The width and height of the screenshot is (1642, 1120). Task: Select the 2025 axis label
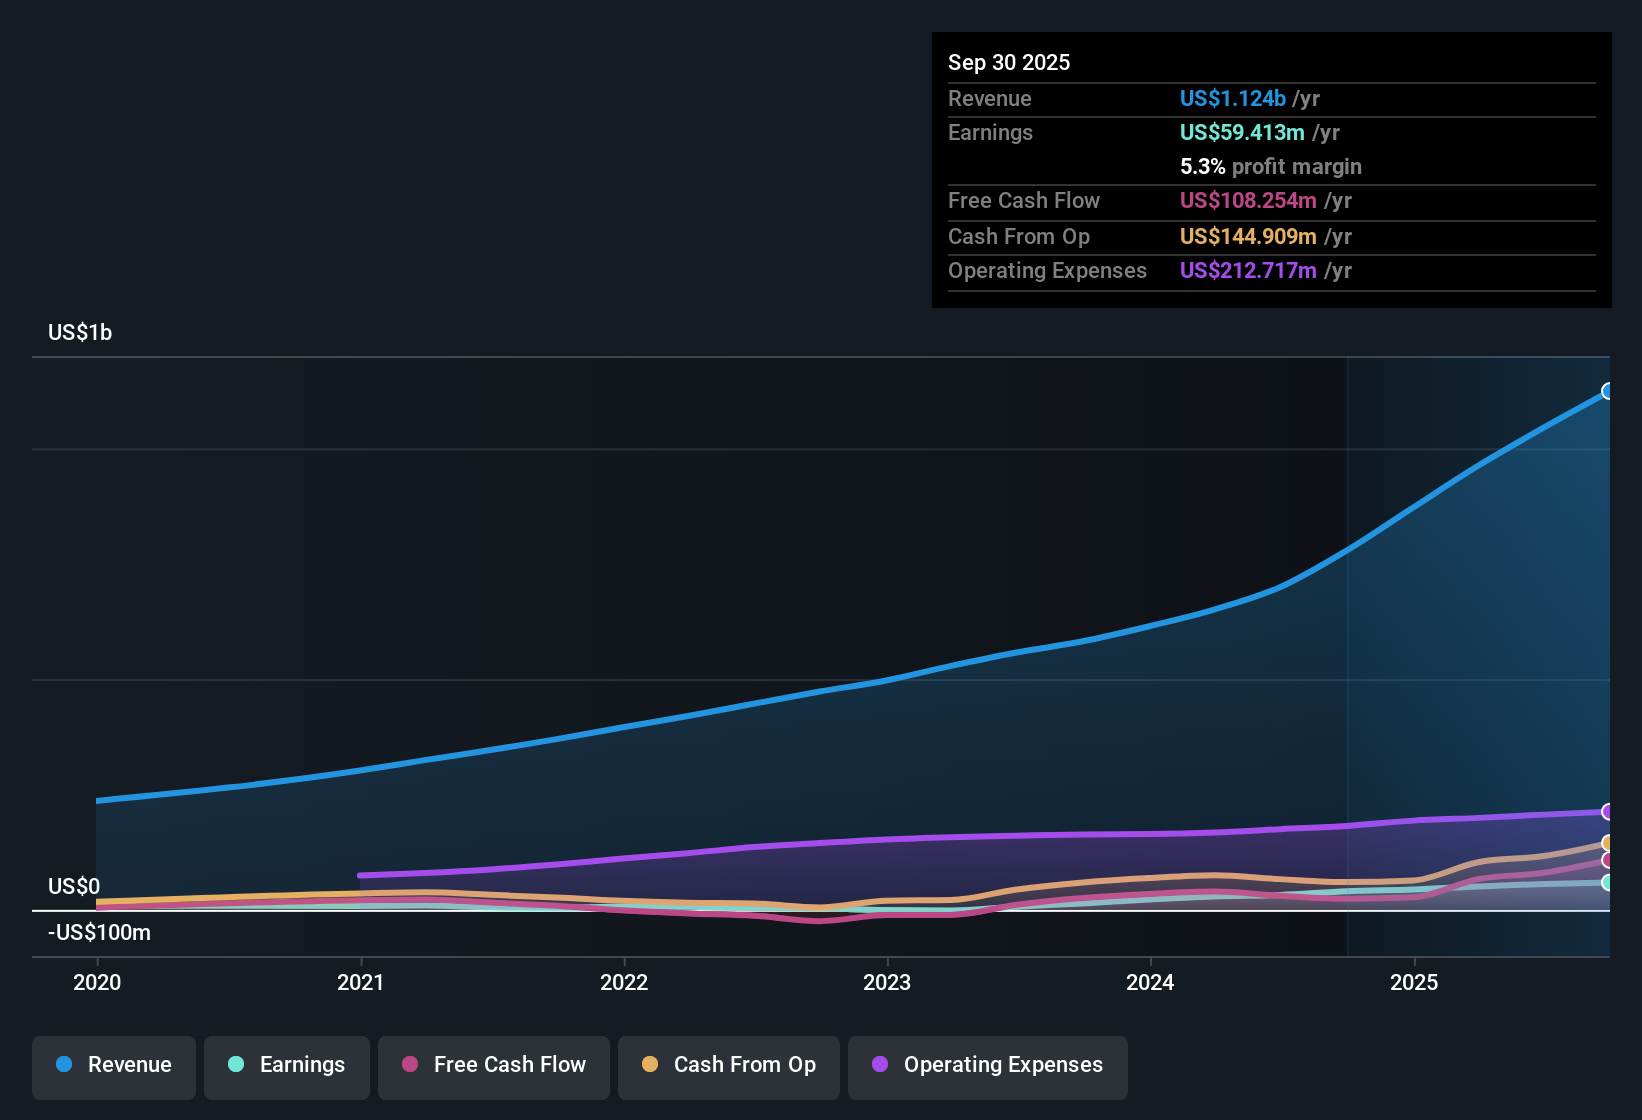click(1415, 983)
